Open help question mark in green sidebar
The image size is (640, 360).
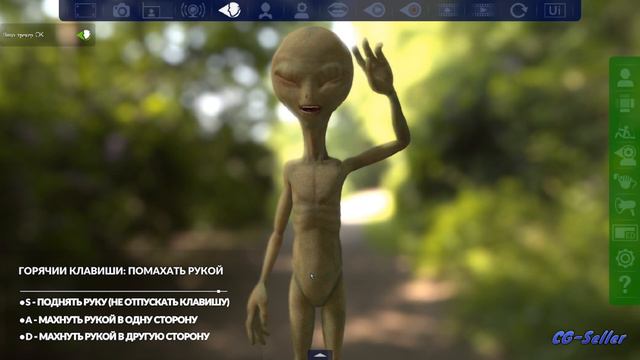coord(625,284)
